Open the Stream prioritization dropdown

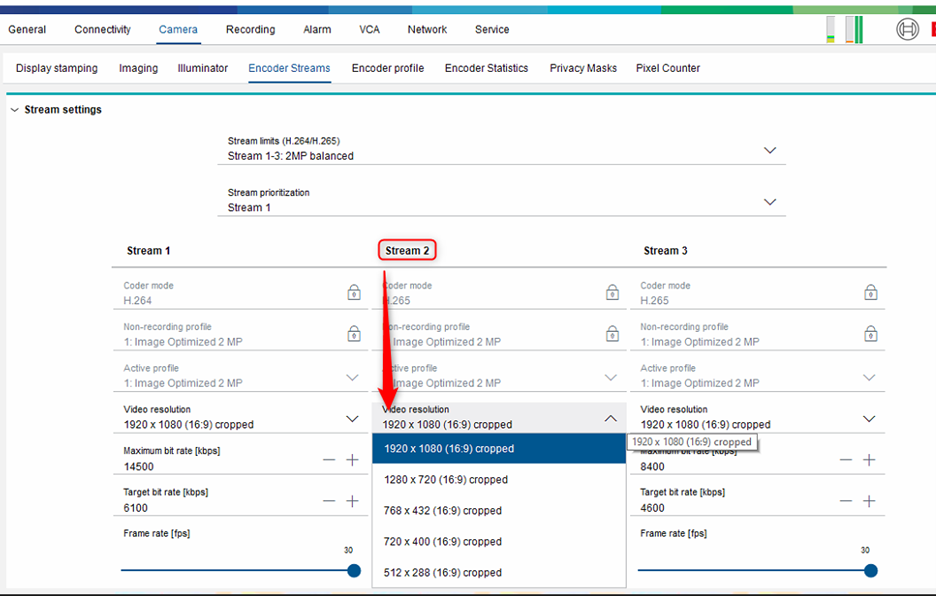click(x=769, y=202)
